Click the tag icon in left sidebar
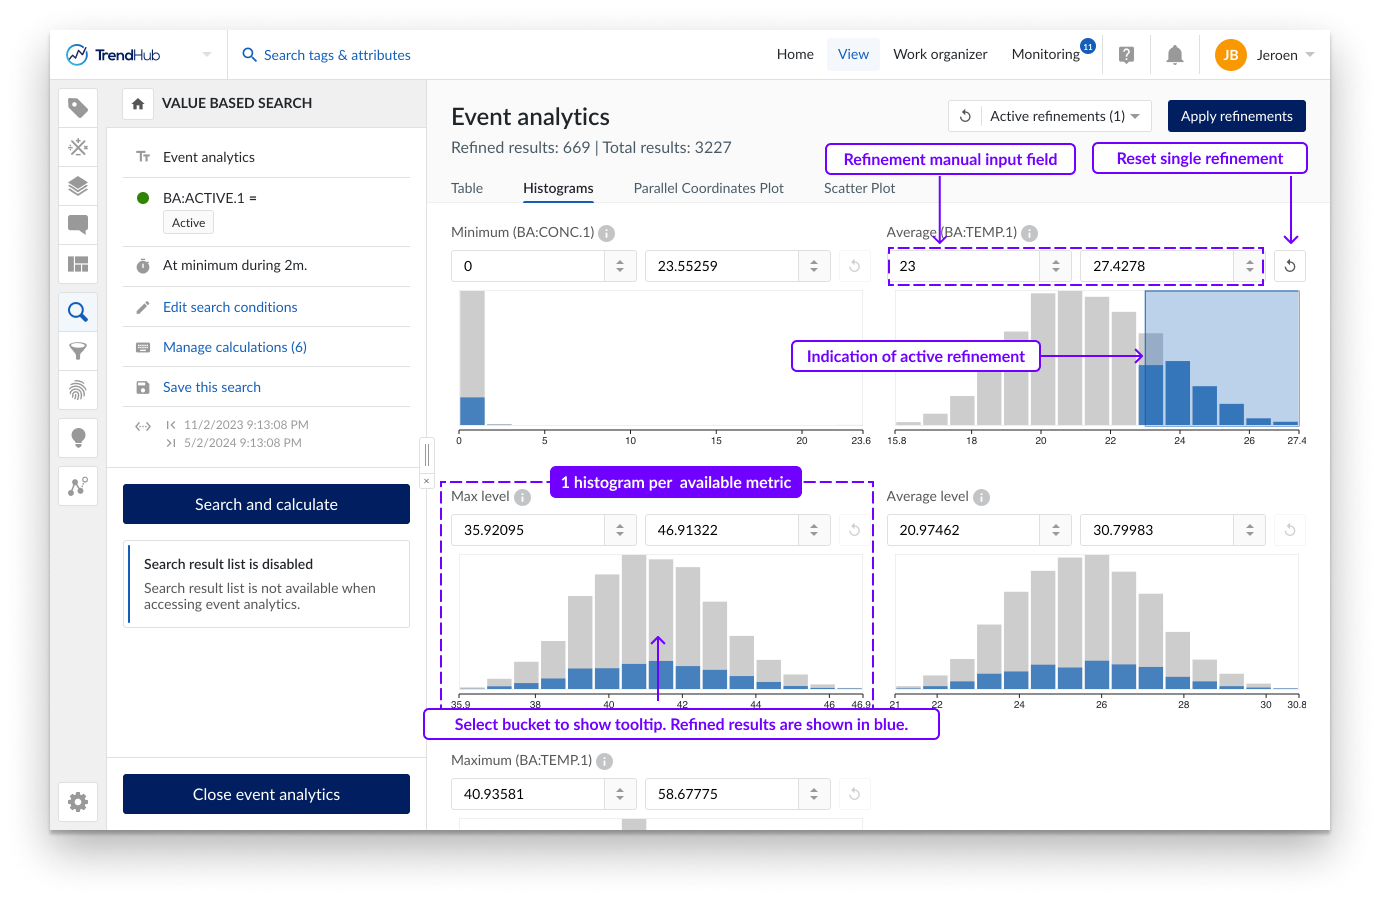Image resolution: width=1380 pixels, height=900 pixels. (x=78, y=108)
